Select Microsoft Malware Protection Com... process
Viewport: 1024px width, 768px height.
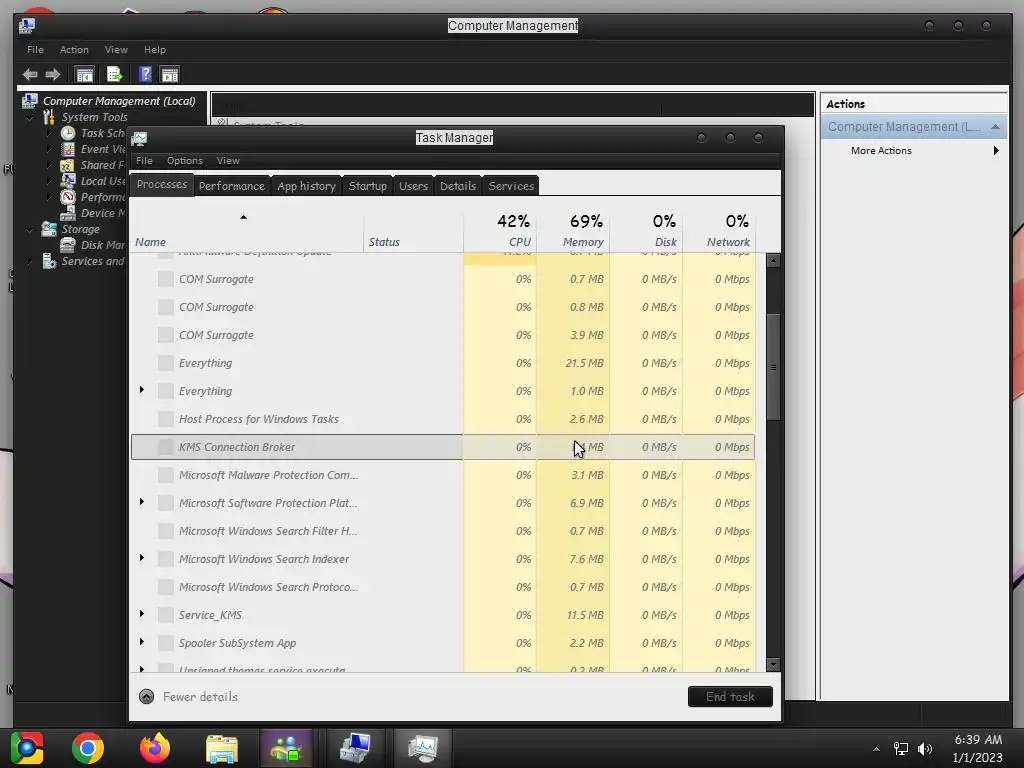[443, 475]
